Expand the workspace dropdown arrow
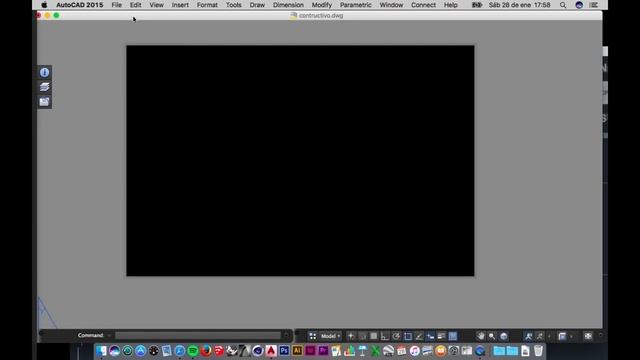Image resolution: width=640 pixels, height=360 pixels. (x=571, y=336)
